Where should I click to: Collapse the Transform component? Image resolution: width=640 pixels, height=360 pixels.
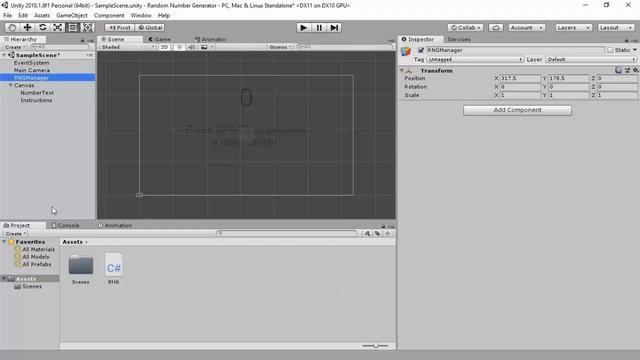[402, 71]
